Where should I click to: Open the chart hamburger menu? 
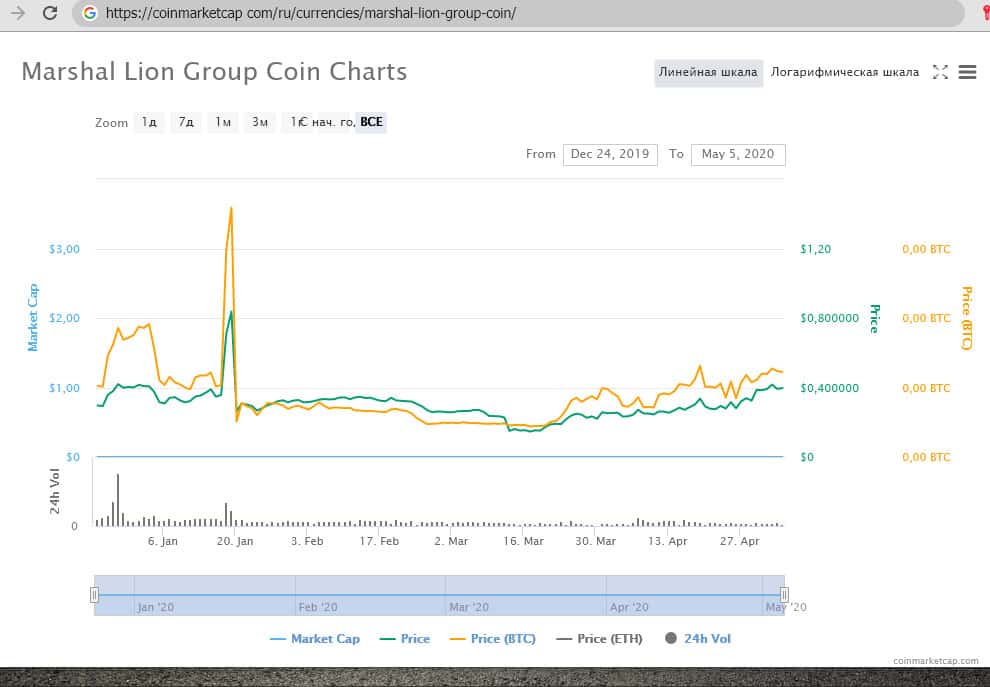pyautogui.click(x=967, y=72)
